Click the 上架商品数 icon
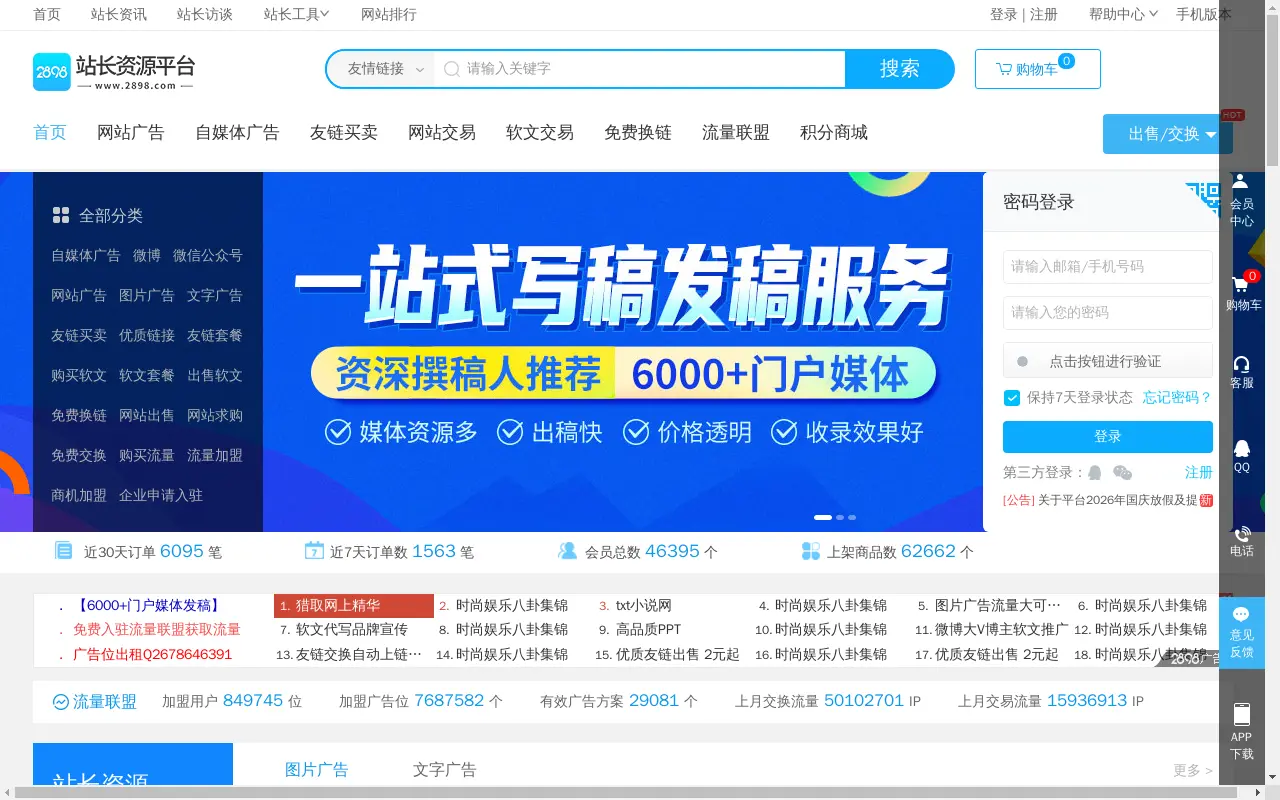Screen dimensions: 1280x800 point(811,551)
